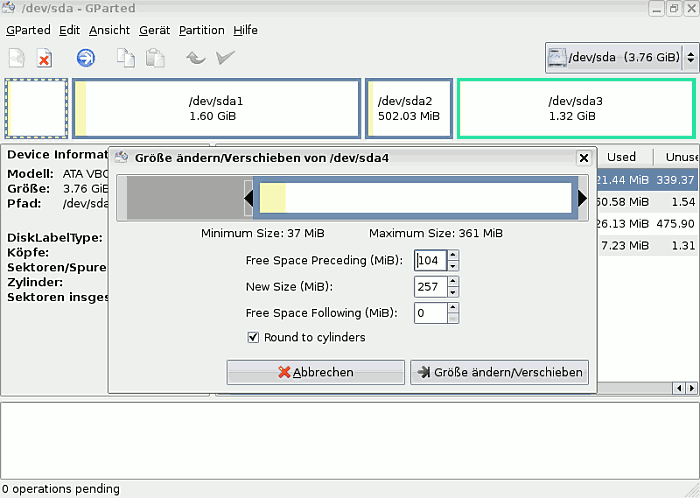Increase New Size with up arrow
This screenshot has height=498, width=700.
point(453,282)
